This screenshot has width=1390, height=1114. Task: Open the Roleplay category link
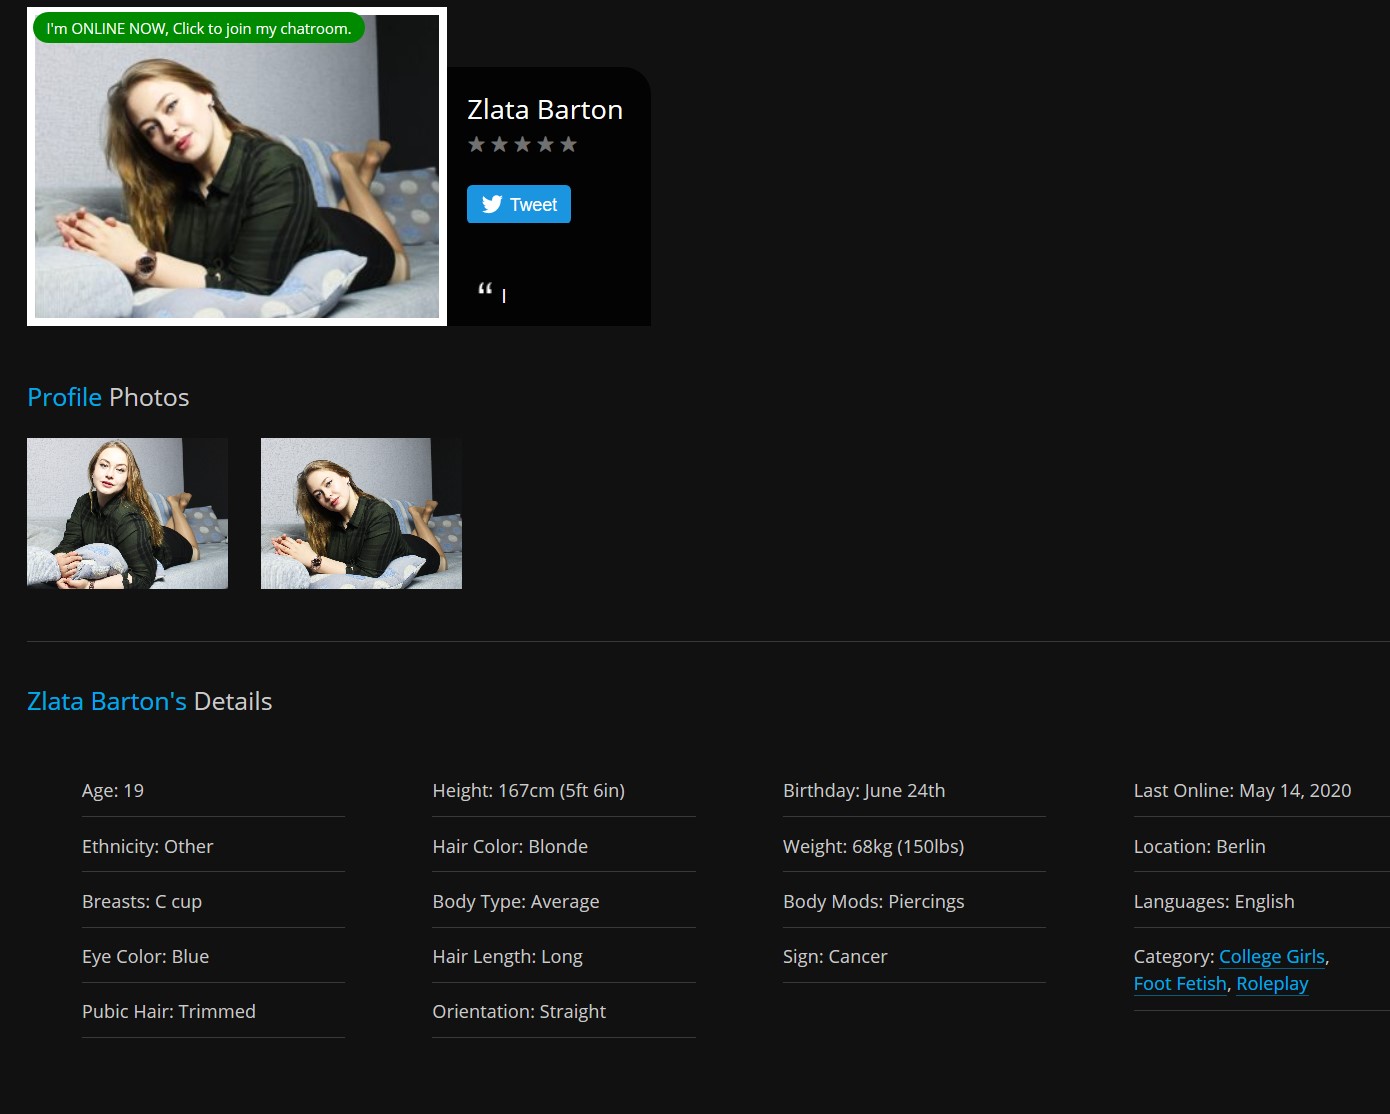1272,984
